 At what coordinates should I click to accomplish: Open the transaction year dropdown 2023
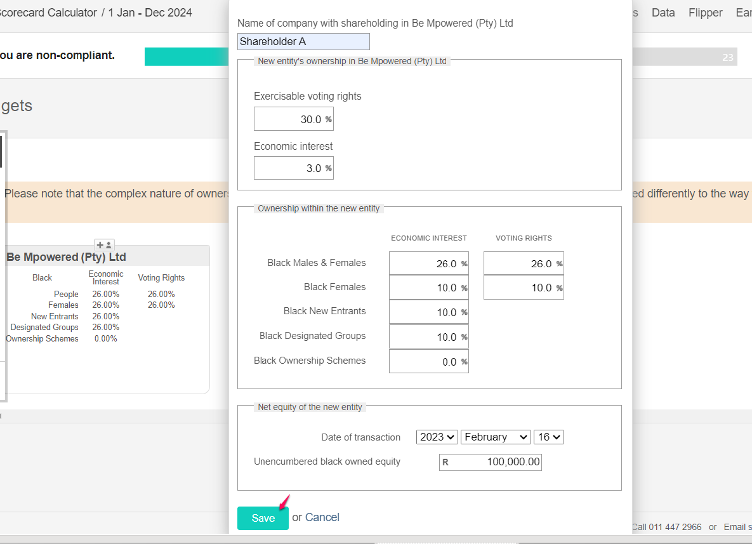[x=436, y=437]
